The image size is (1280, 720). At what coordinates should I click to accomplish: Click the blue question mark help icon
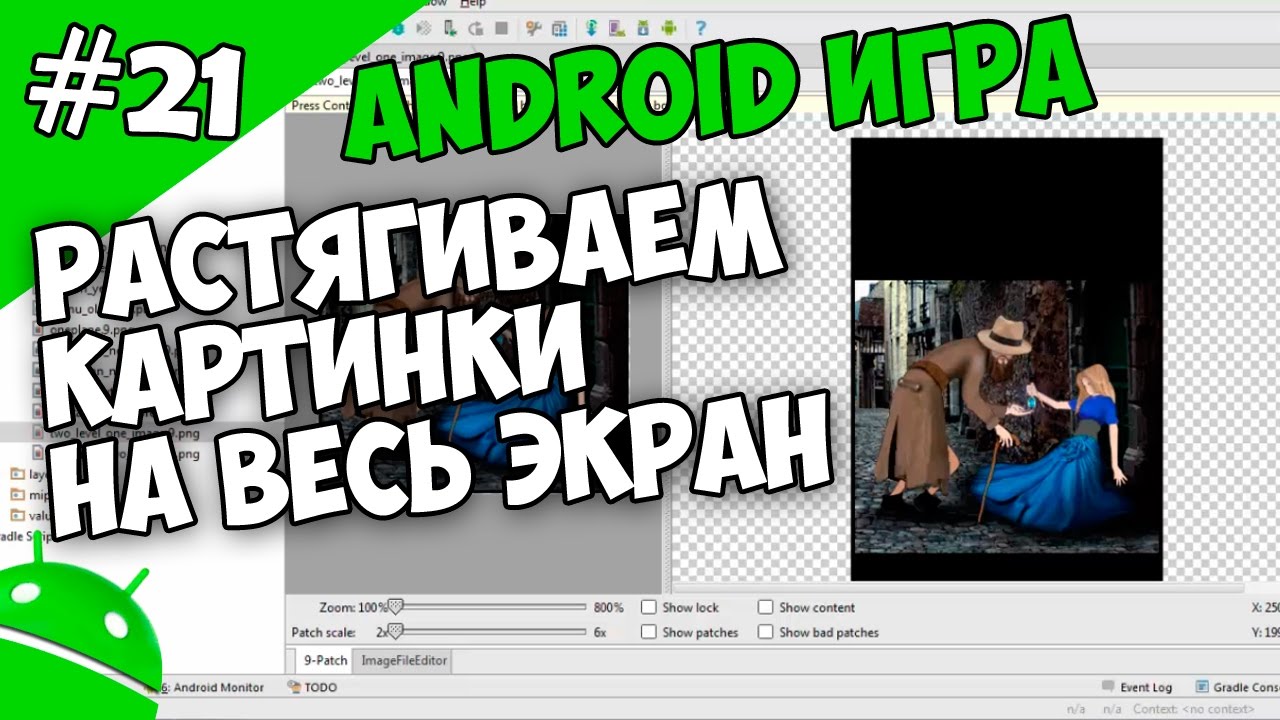coord(701,28)
